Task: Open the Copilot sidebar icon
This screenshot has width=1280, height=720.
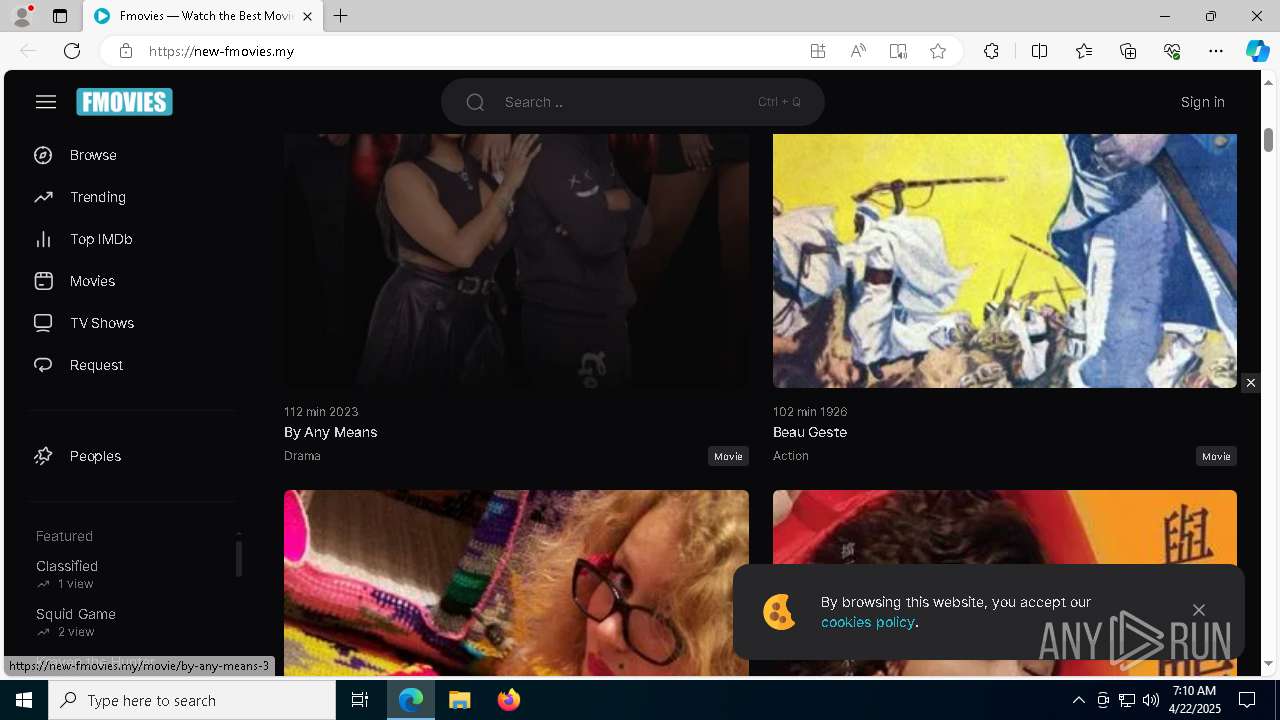Action: click(x=1257, y=51)
